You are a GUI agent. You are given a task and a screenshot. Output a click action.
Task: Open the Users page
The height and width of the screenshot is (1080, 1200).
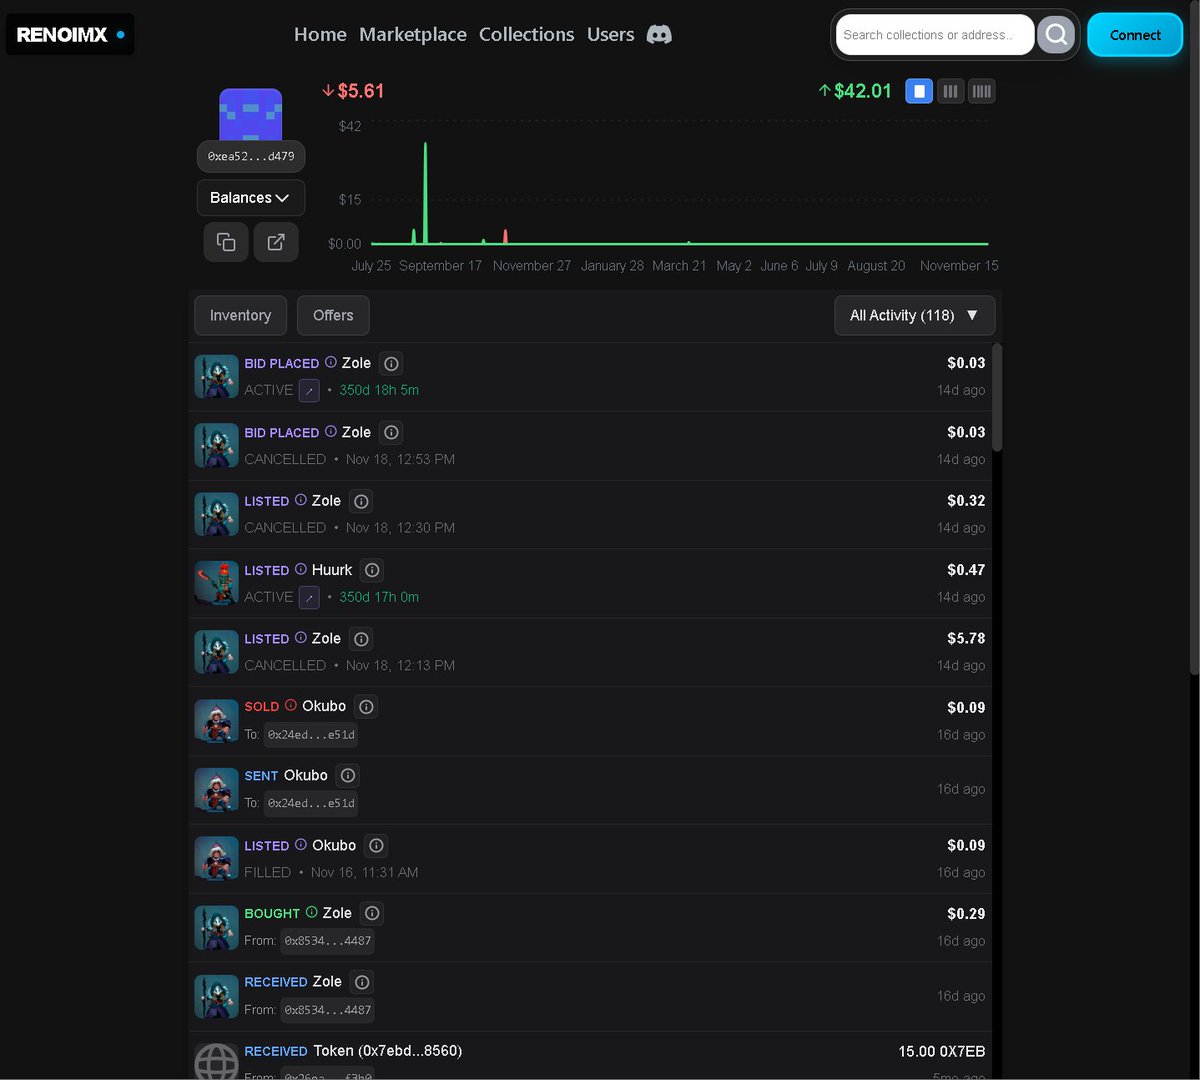(x=611, y=35)
